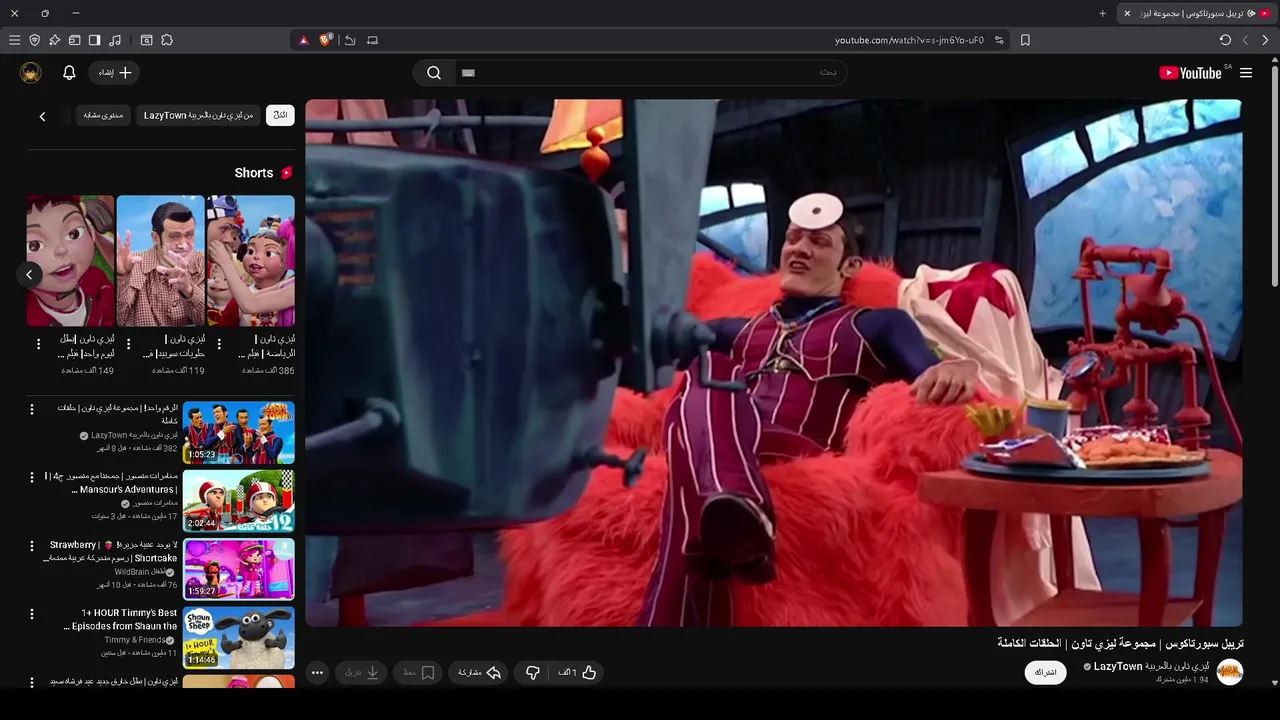Share the video with the 'مشاركة' button
Image resolution: width=1280 pixels, height=720 pixels.
click(479, 673)
